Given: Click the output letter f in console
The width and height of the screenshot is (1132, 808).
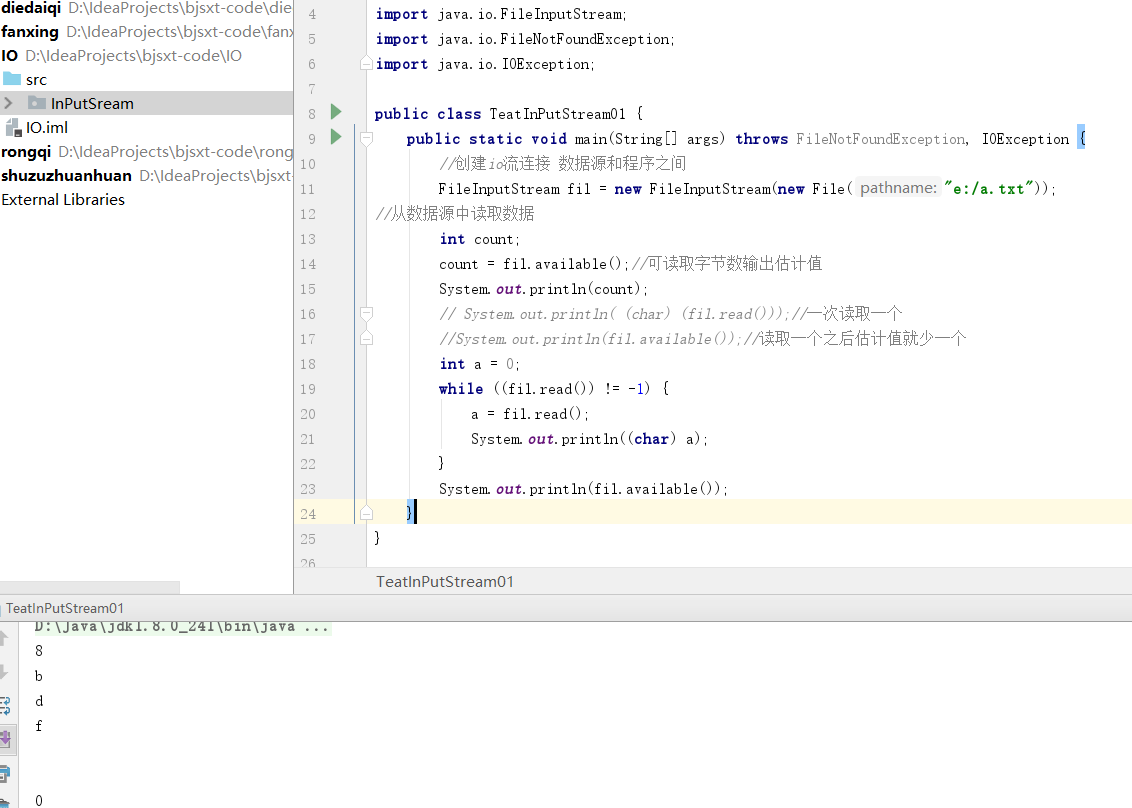Looking at the screenshot, I should [38, 726].
